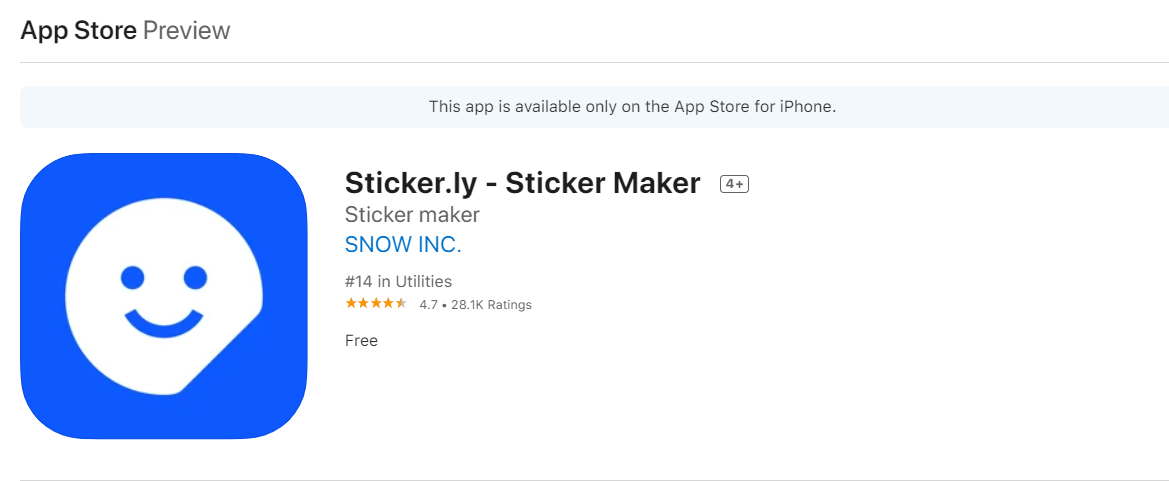
Task: Click the first orange rating star
Action: [x=351, y=304]
